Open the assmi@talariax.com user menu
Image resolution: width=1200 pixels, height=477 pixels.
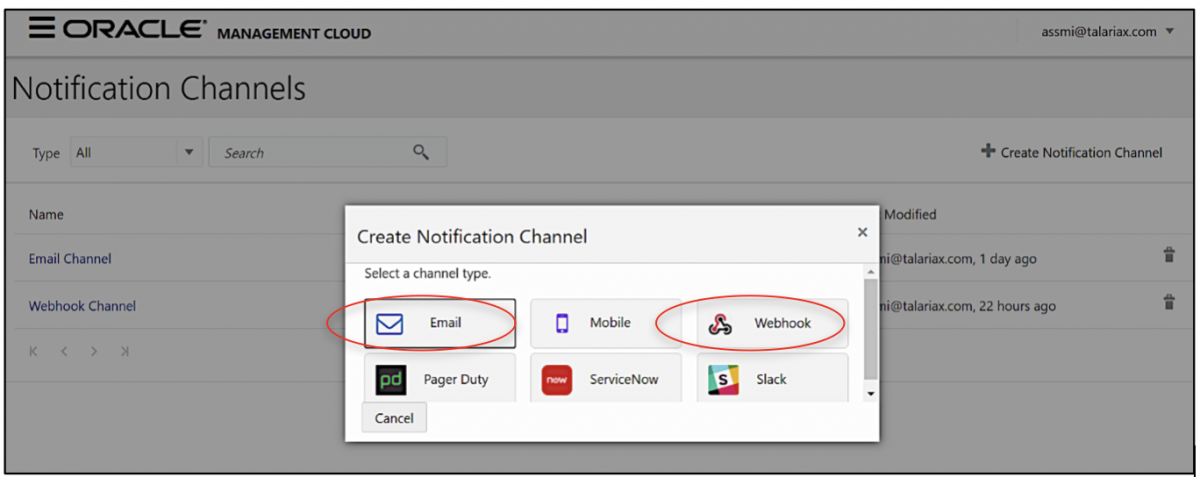pos(1107,31)
